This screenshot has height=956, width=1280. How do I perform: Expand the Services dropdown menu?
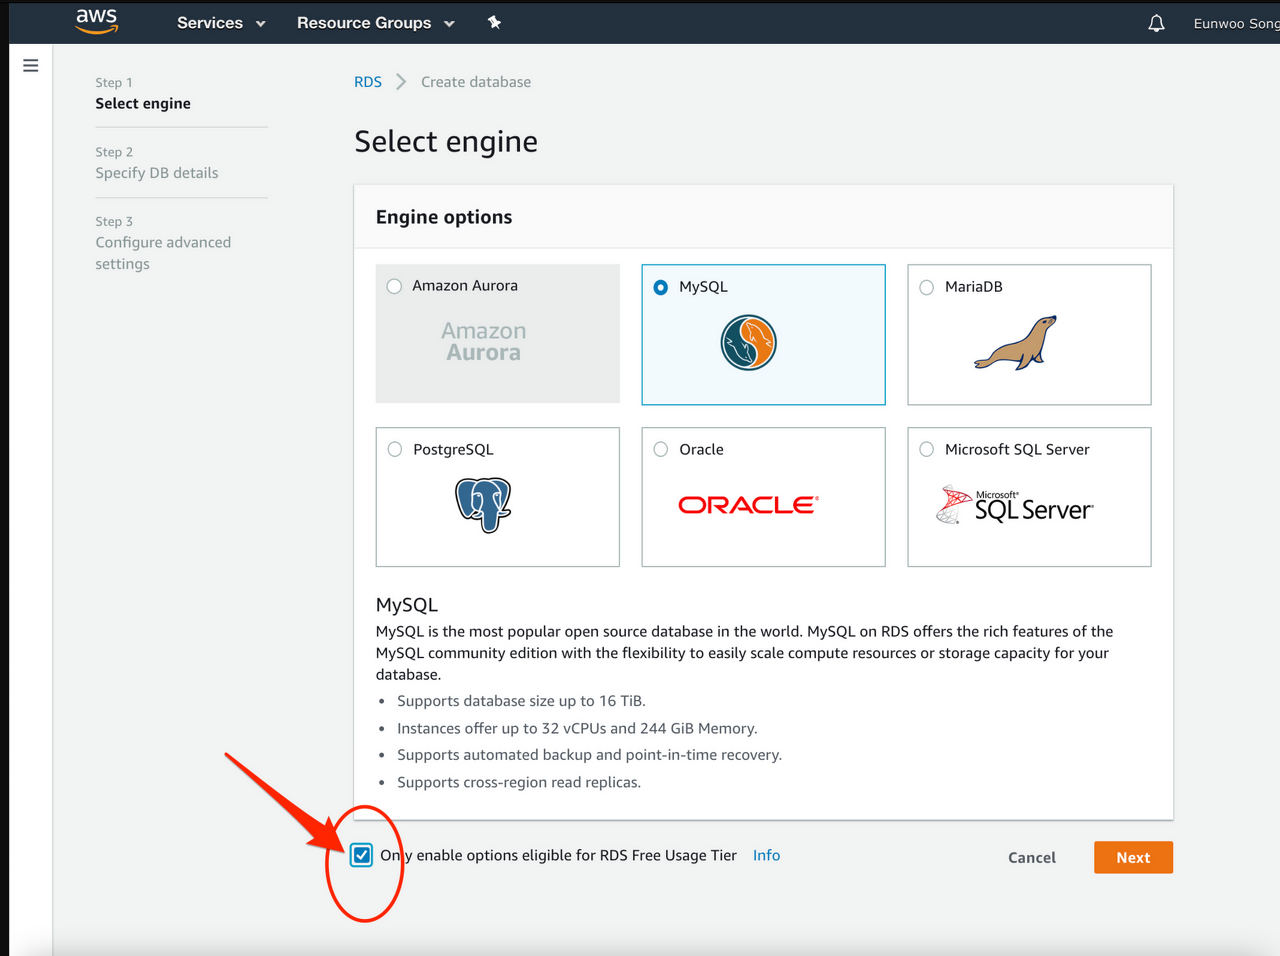pyautogui.click(x=221, y=23)
